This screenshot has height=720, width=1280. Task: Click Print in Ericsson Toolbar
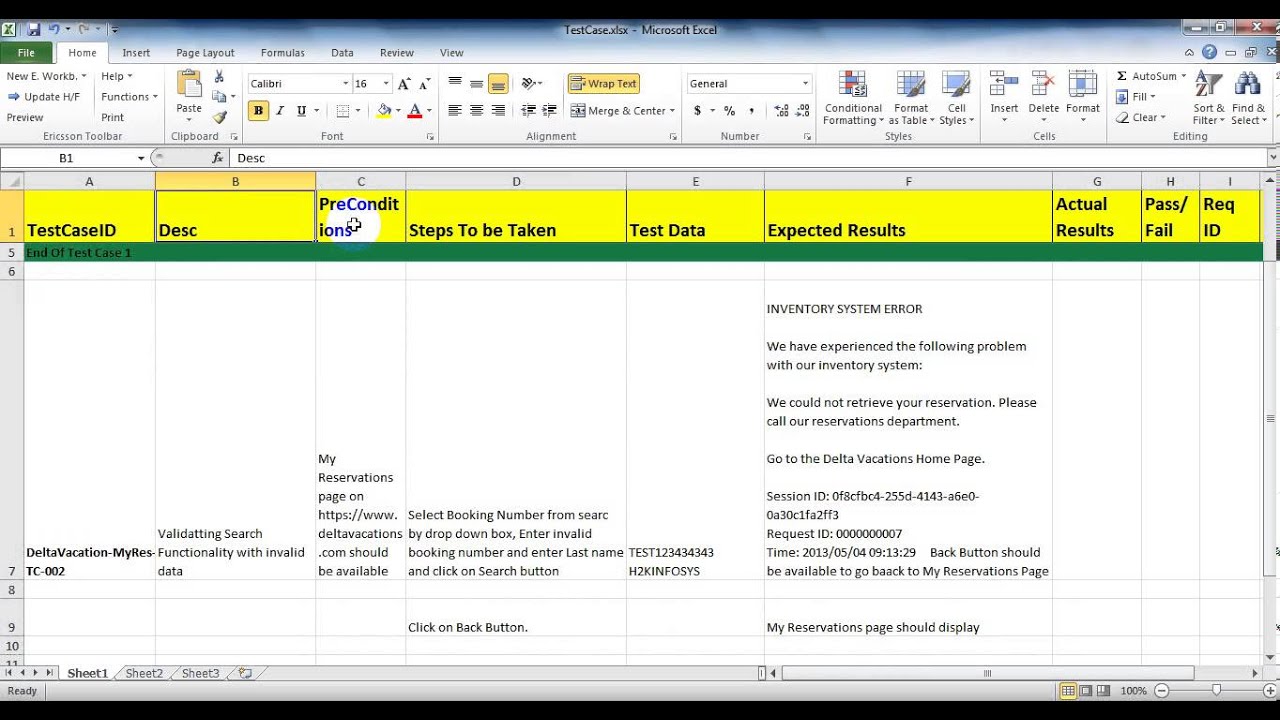pos(113,117)
